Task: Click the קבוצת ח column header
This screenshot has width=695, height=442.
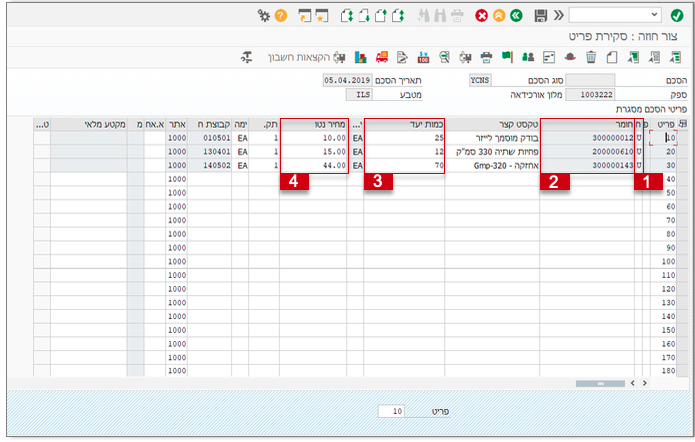Action: [210, 125]
